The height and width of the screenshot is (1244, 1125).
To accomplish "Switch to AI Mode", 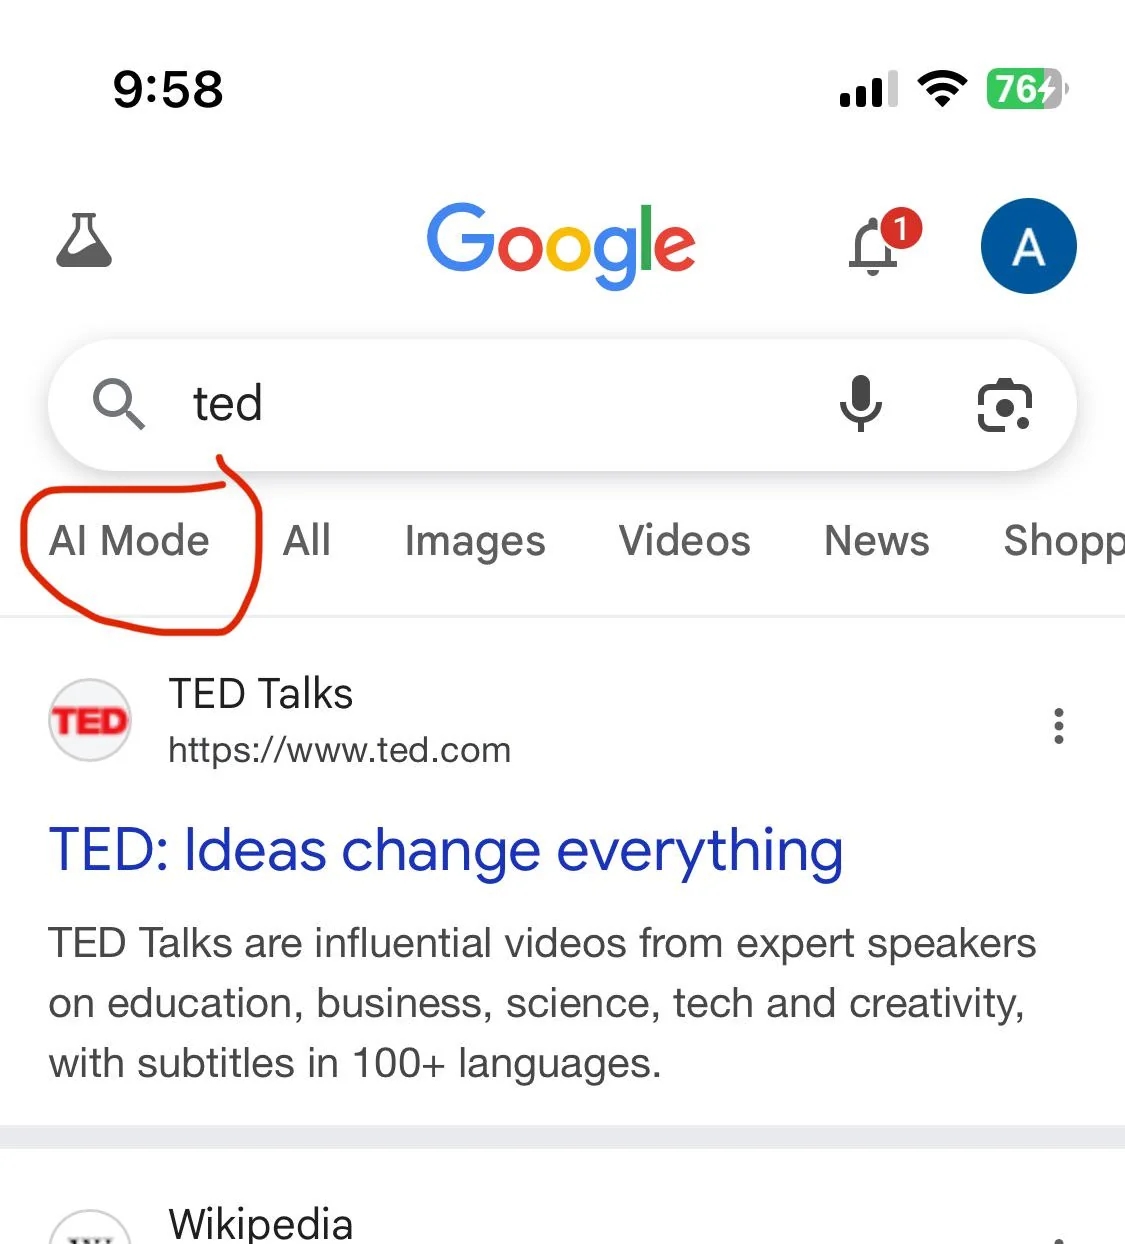I will 128,540.
